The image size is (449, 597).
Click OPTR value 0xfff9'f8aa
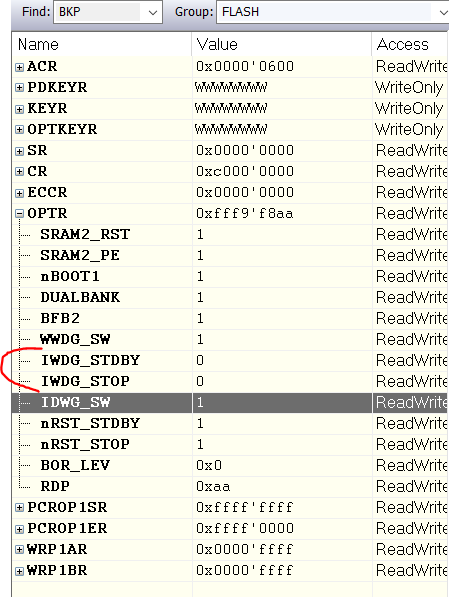tap(245, 214)
